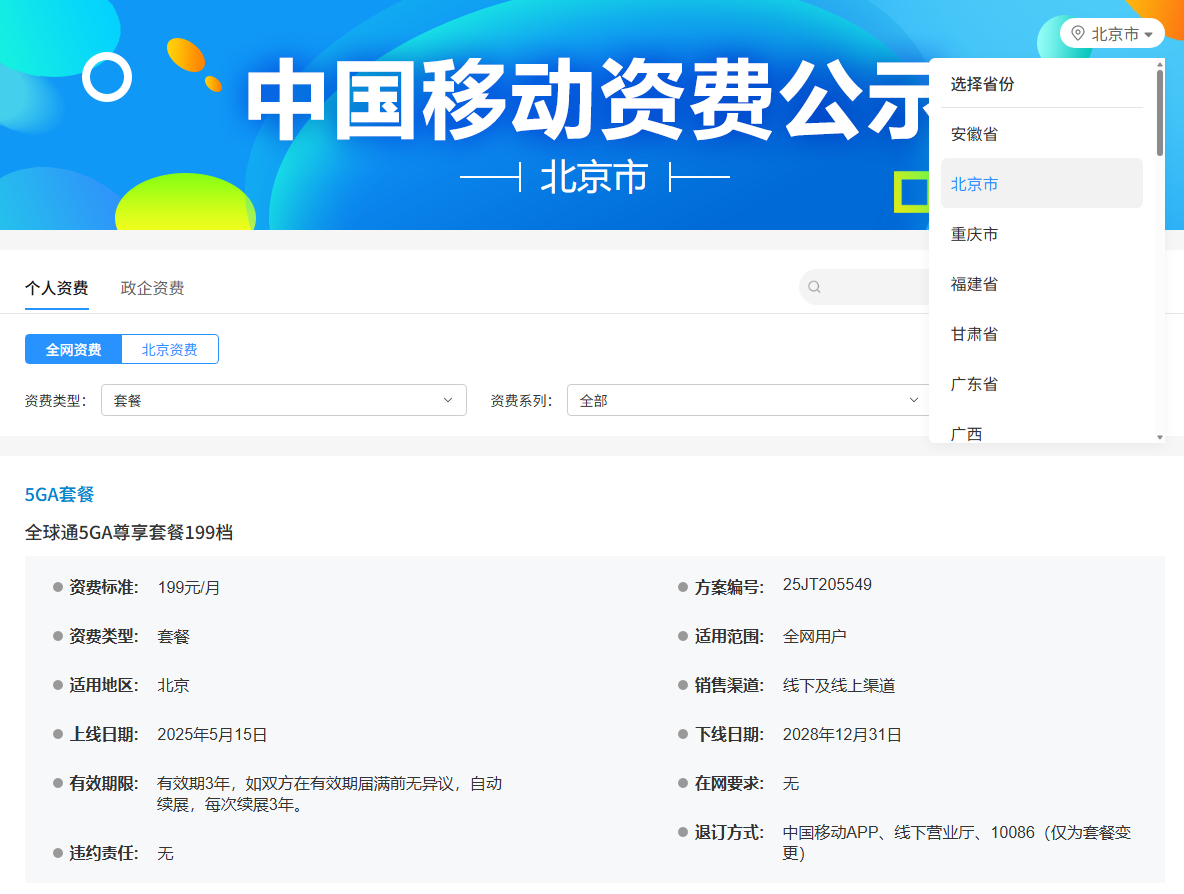Click the 5GA套餐 heading link
Viewport: 1184px width, 894px height.
pos(59,494)
